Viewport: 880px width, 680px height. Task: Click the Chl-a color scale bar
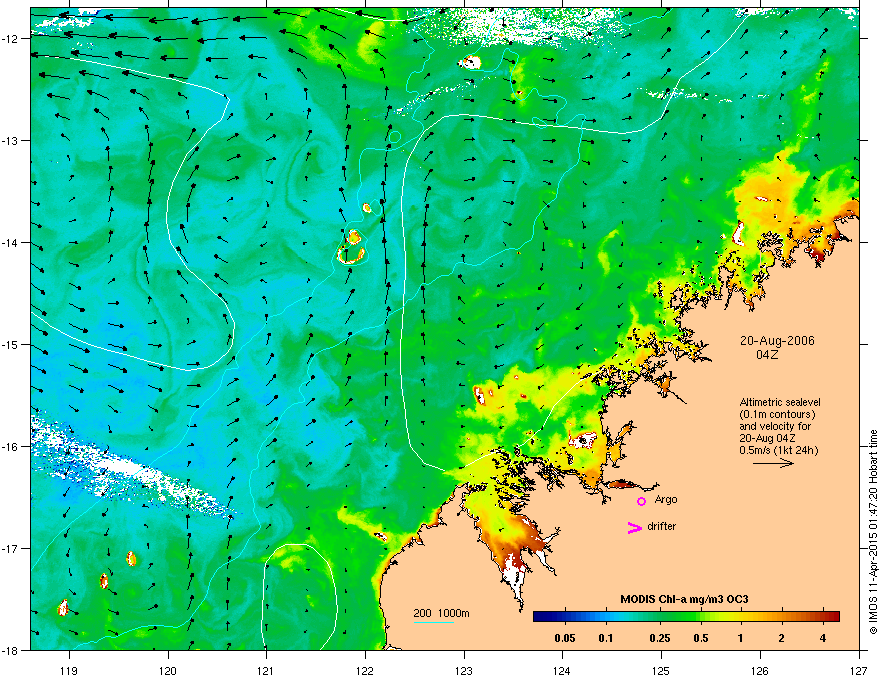point(686,616)
